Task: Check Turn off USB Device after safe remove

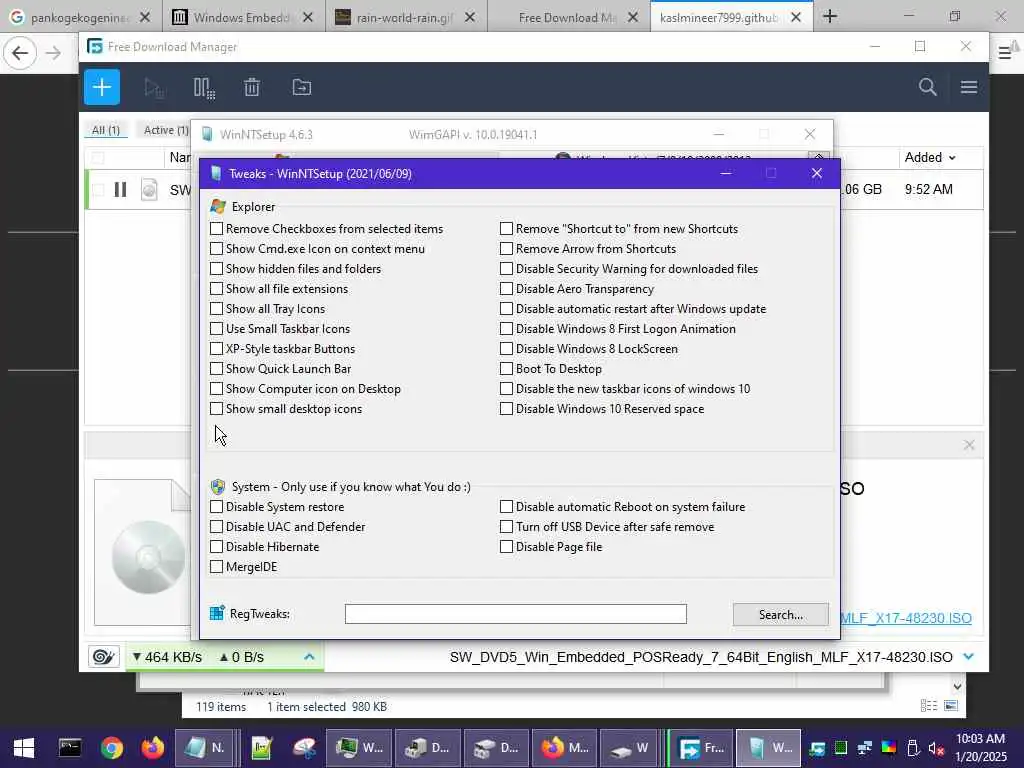Action: (x=506, y=526)
